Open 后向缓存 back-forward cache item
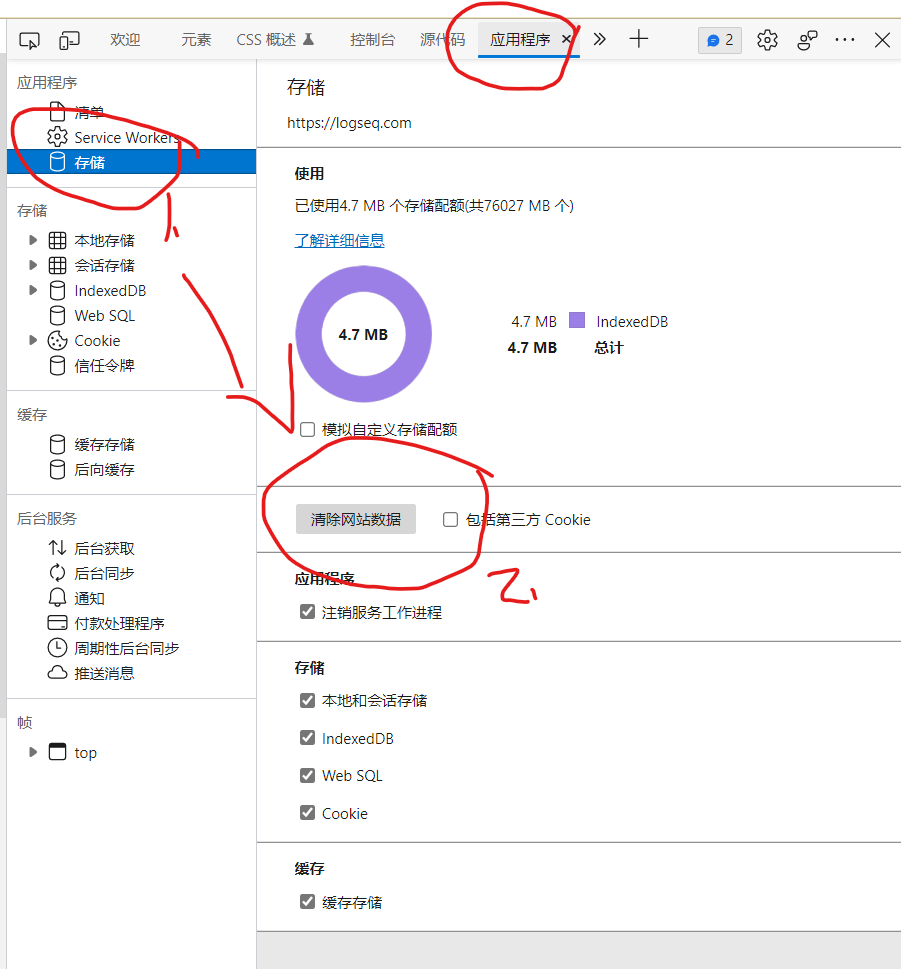The image size is (901, 969). pos(91,470)
